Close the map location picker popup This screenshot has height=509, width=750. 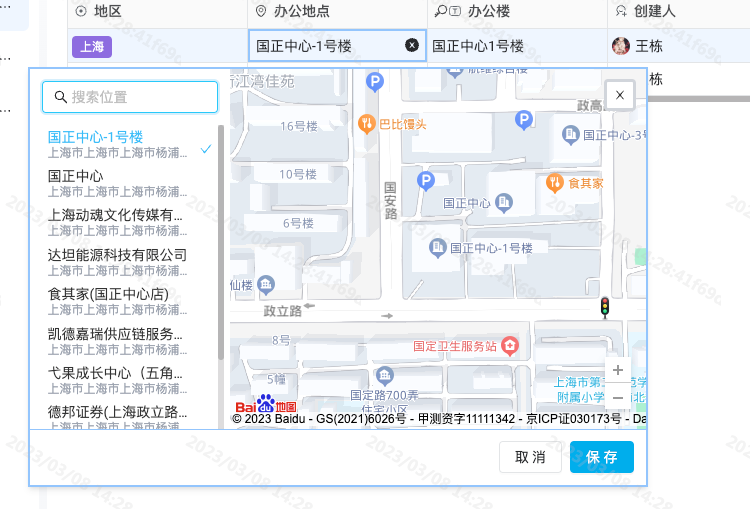(620, 95)
